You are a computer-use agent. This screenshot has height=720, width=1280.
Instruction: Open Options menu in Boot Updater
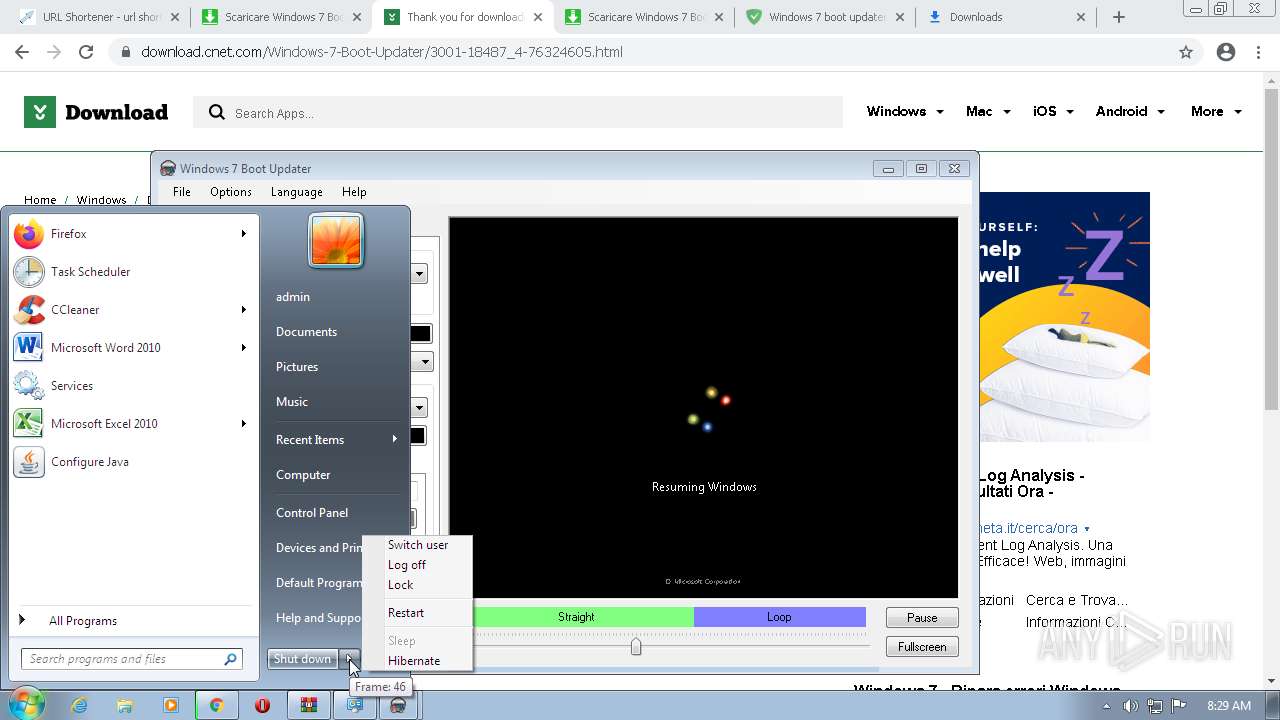click(230, 192)
